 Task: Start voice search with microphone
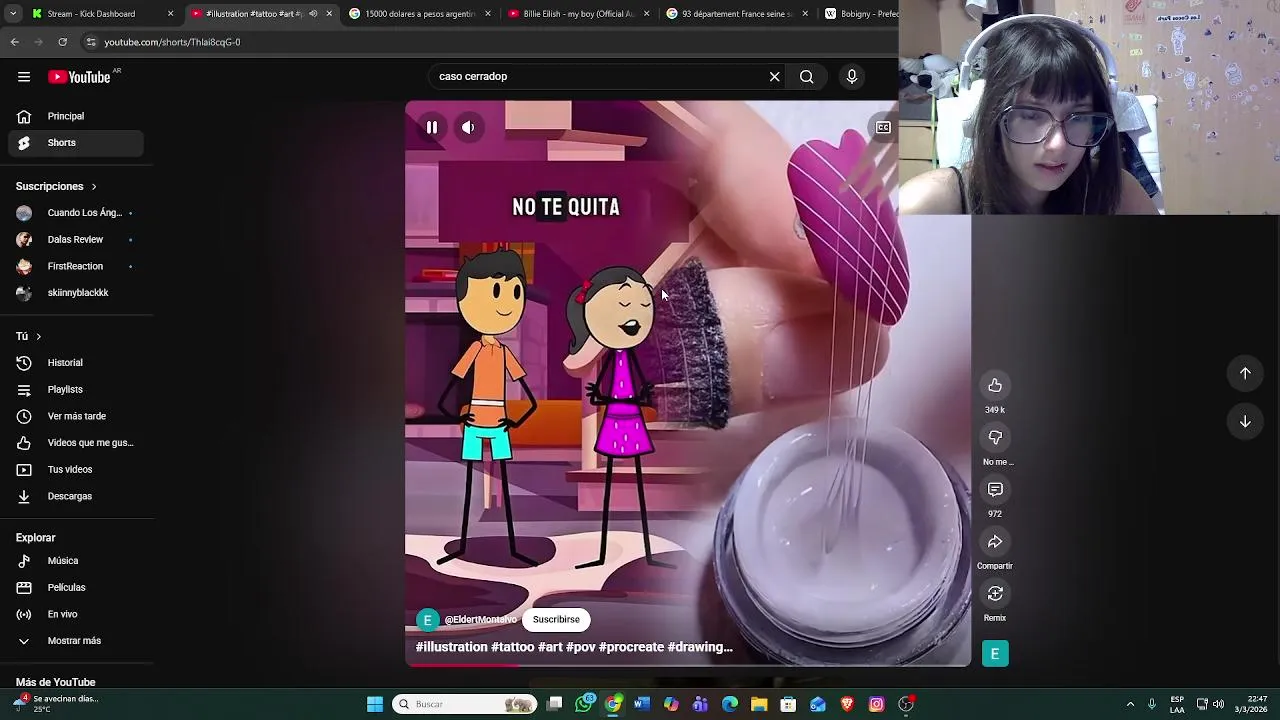pos(852,76)
